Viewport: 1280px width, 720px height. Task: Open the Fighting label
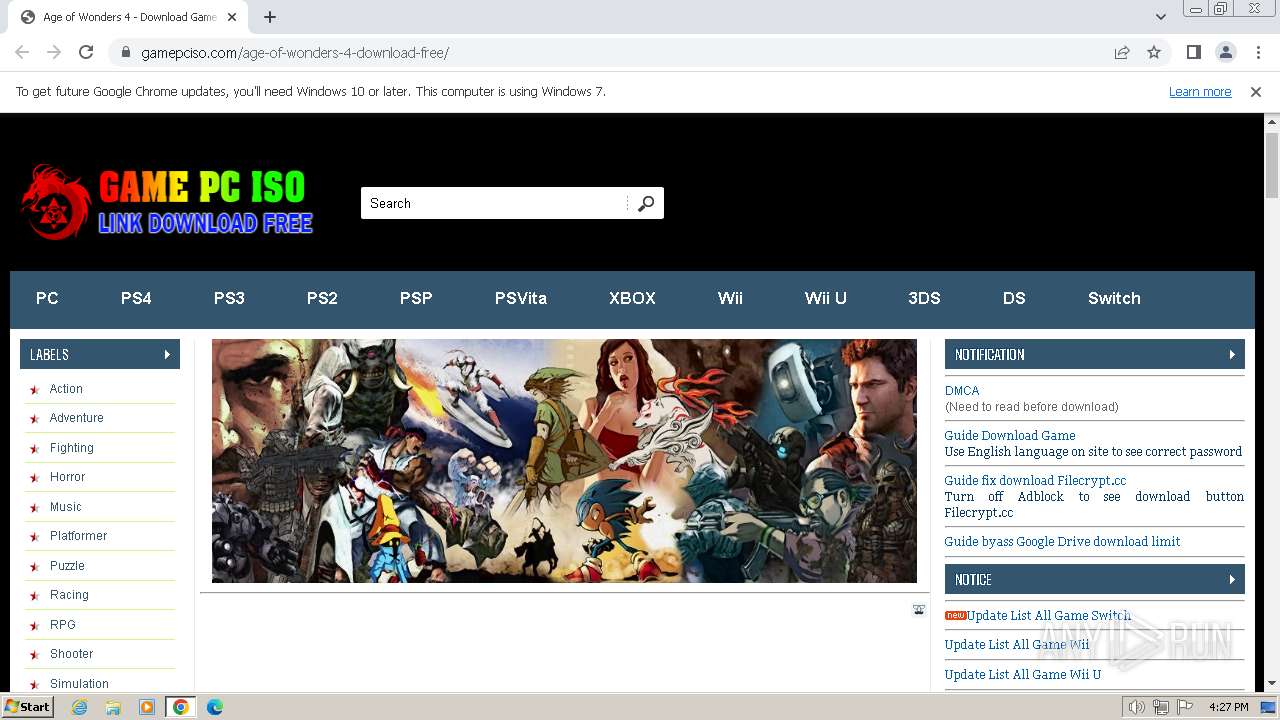pos(71,448)
